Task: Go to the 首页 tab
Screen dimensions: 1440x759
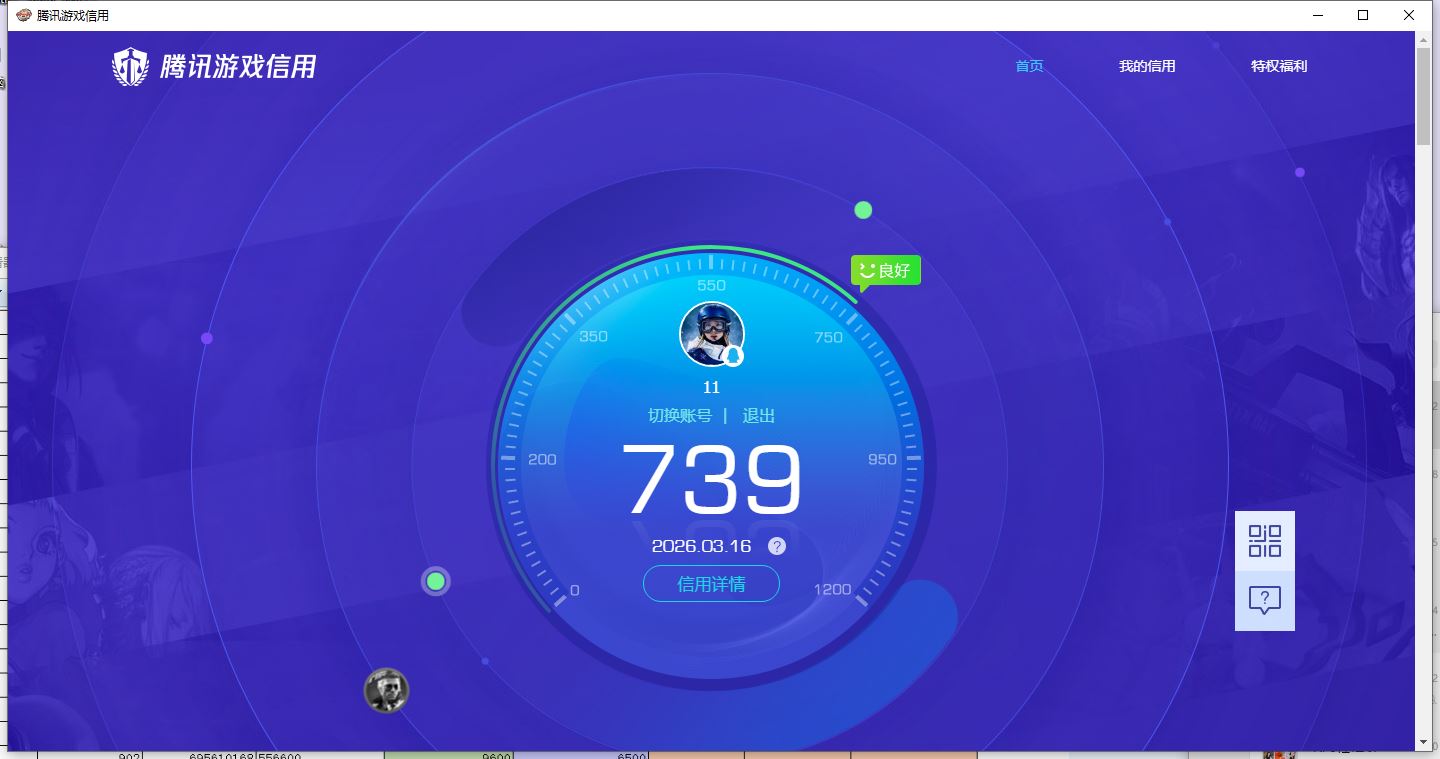Action: tap(1029, 66)
